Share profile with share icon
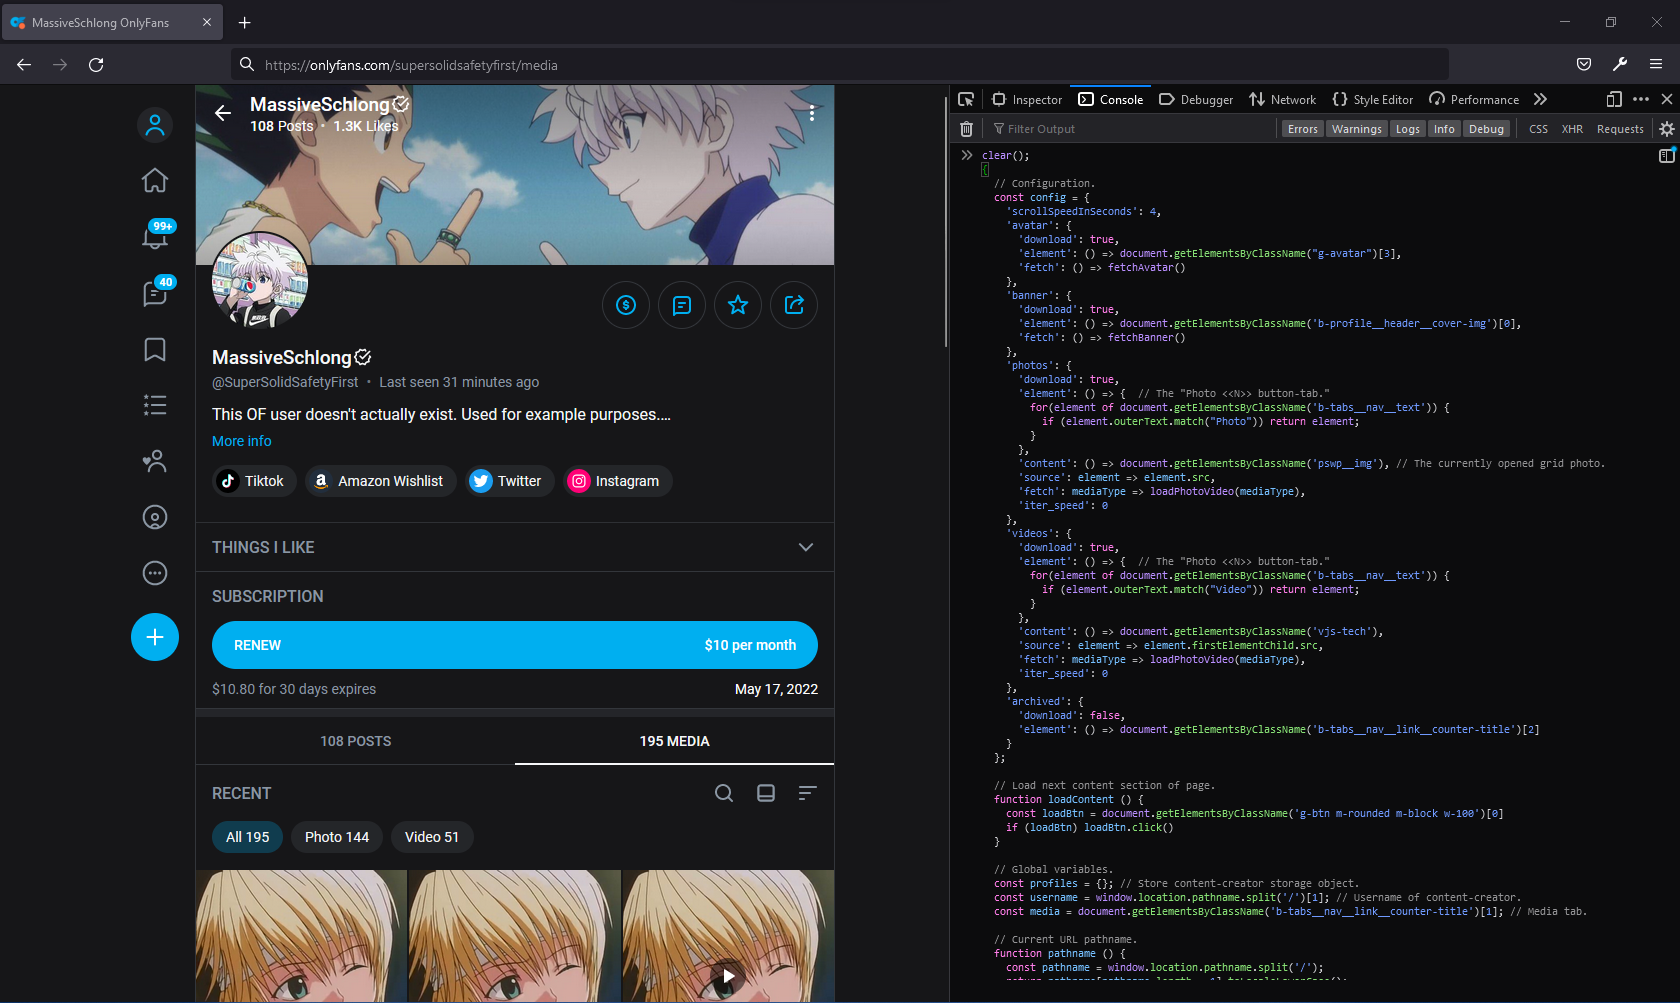The height and width of the screenshot is (1003, 1680). 794,305
